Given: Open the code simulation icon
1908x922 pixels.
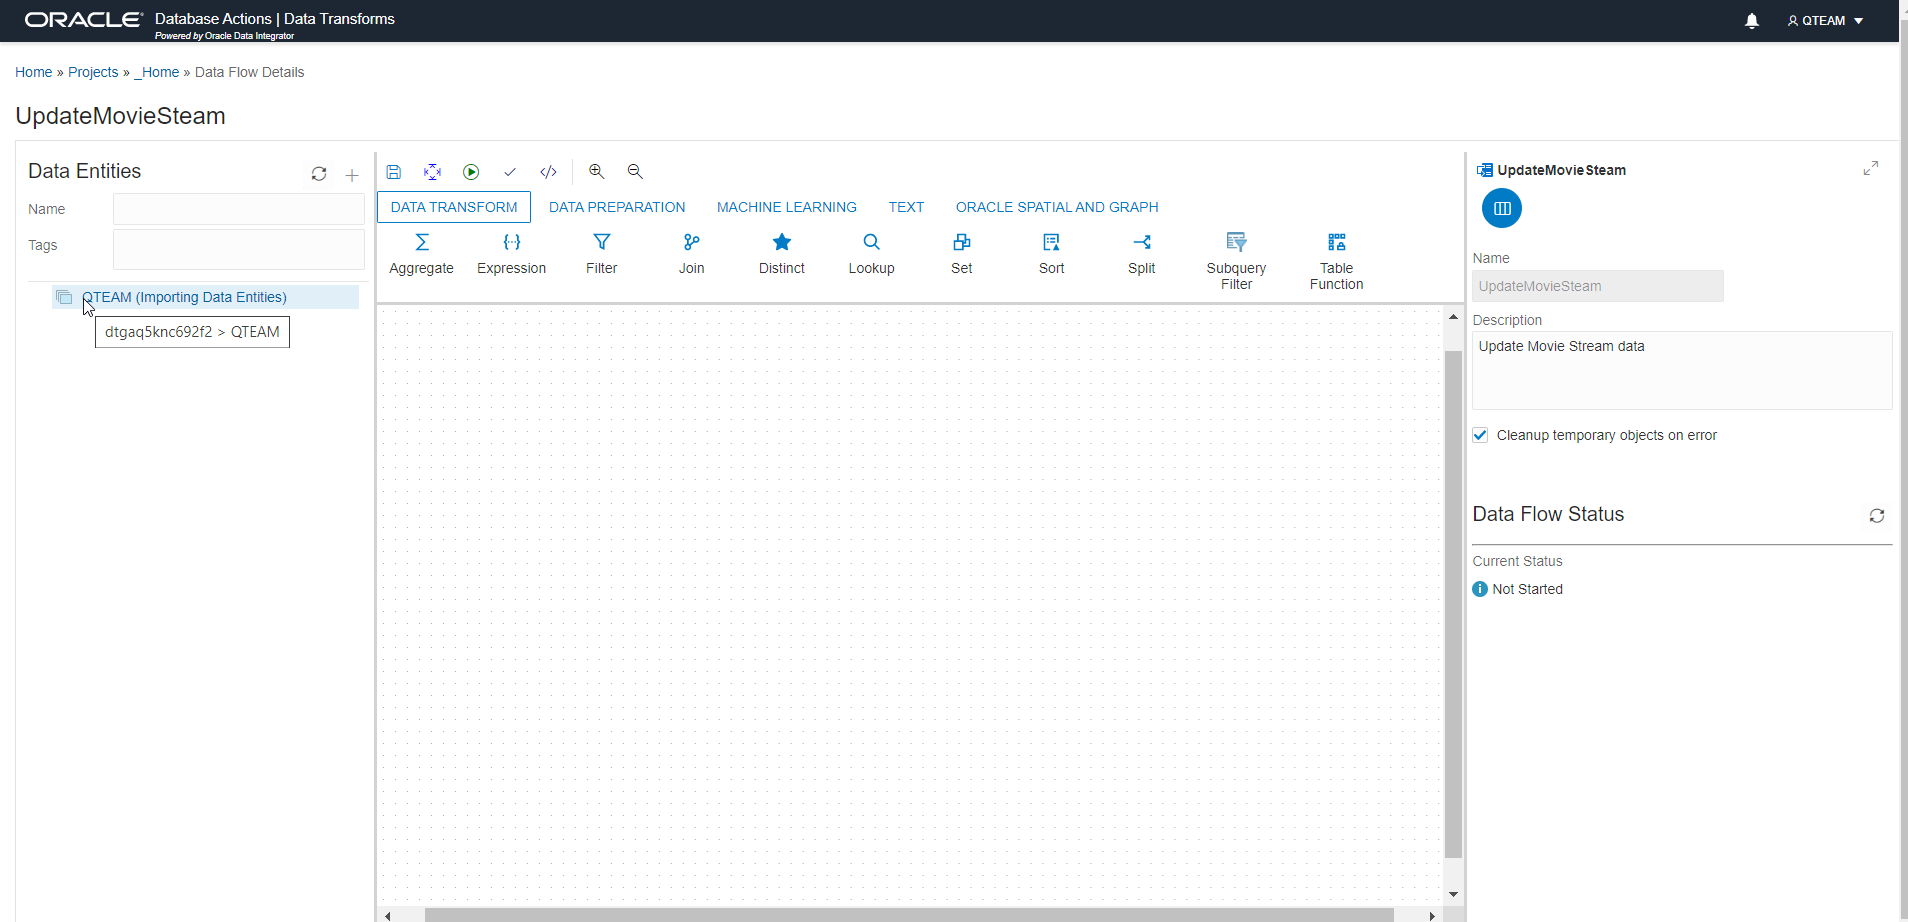Looking at the screenshot, I should point(548,172).
